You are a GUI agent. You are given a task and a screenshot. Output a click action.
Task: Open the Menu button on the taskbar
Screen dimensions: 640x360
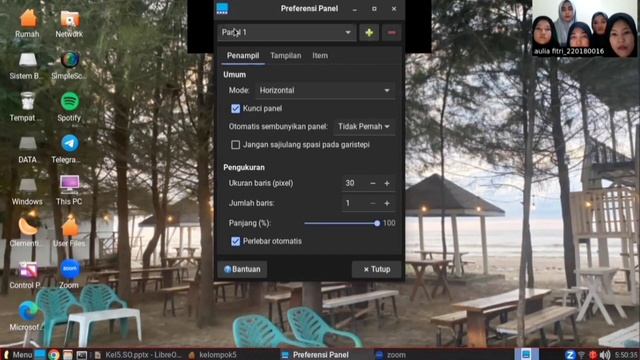(17, 355)
